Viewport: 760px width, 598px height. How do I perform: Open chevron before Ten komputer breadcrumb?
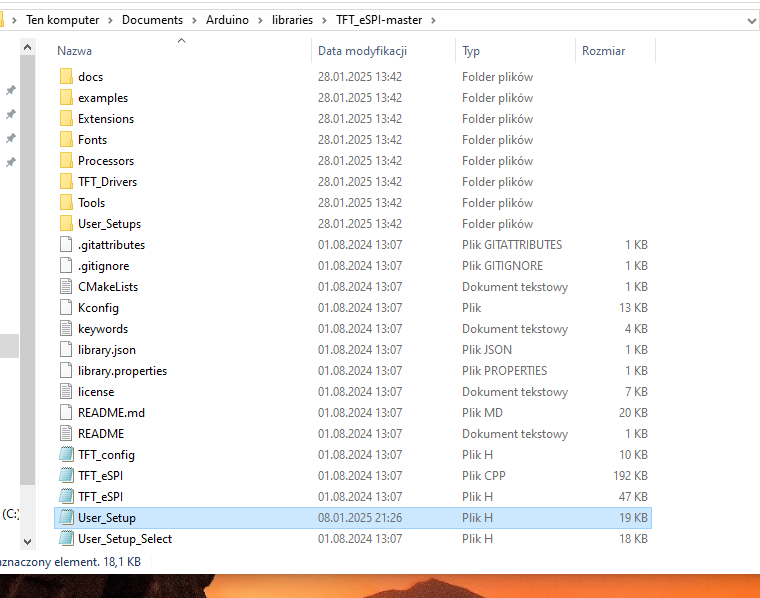click(15, 20)
